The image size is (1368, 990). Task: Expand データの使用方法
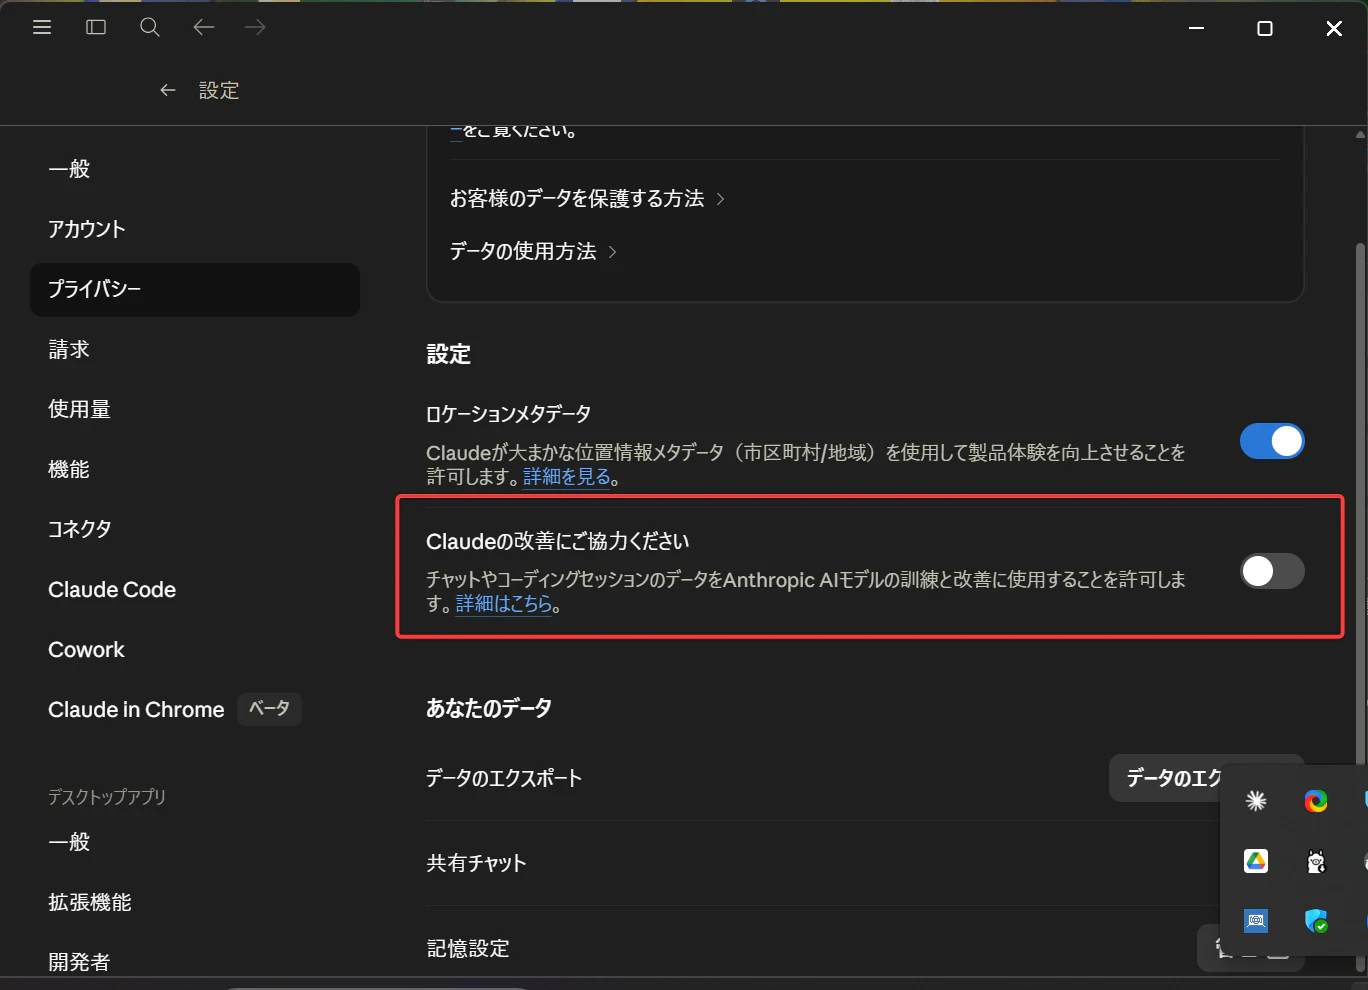click(533, 251)
